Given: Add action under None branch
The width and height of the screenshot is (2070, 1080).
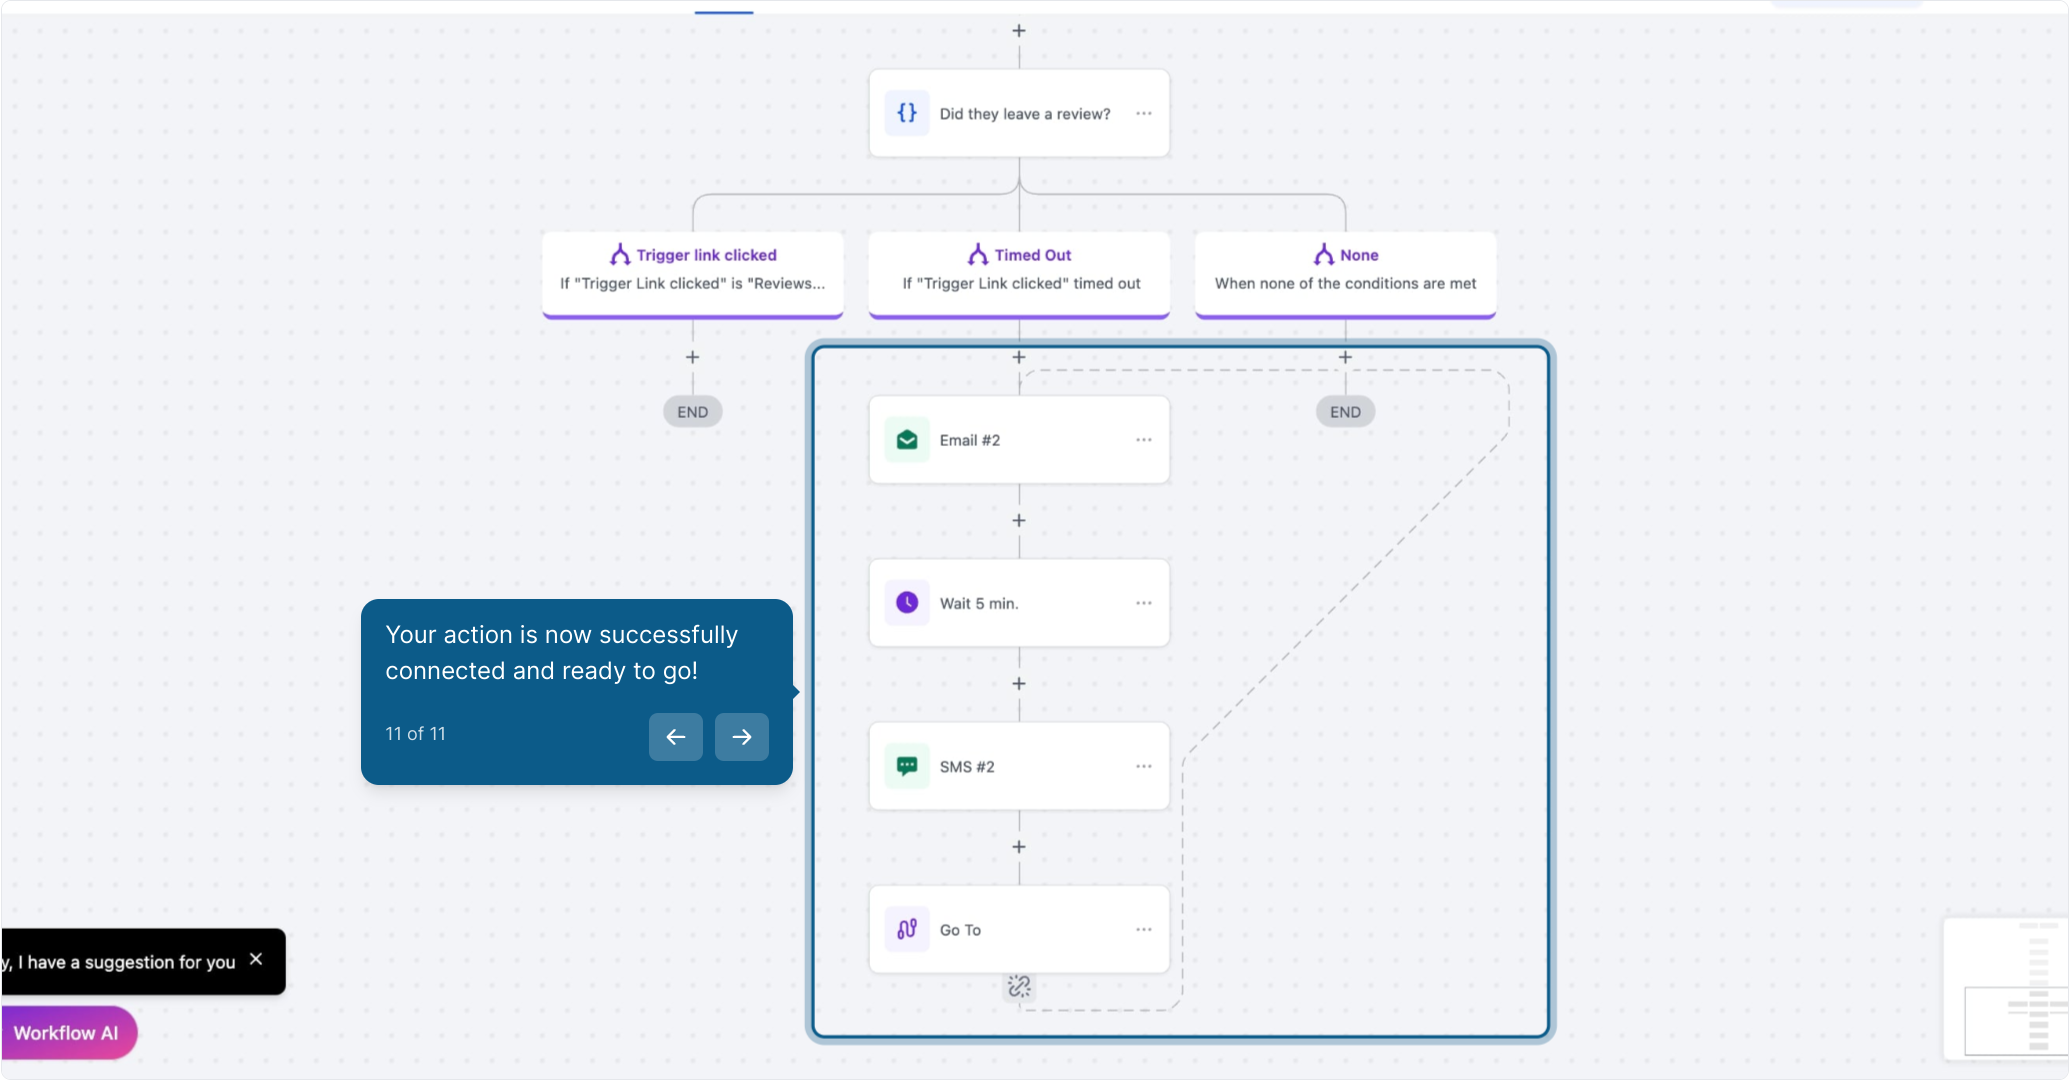Looking at the screenshot, I should coord(1345,357).
